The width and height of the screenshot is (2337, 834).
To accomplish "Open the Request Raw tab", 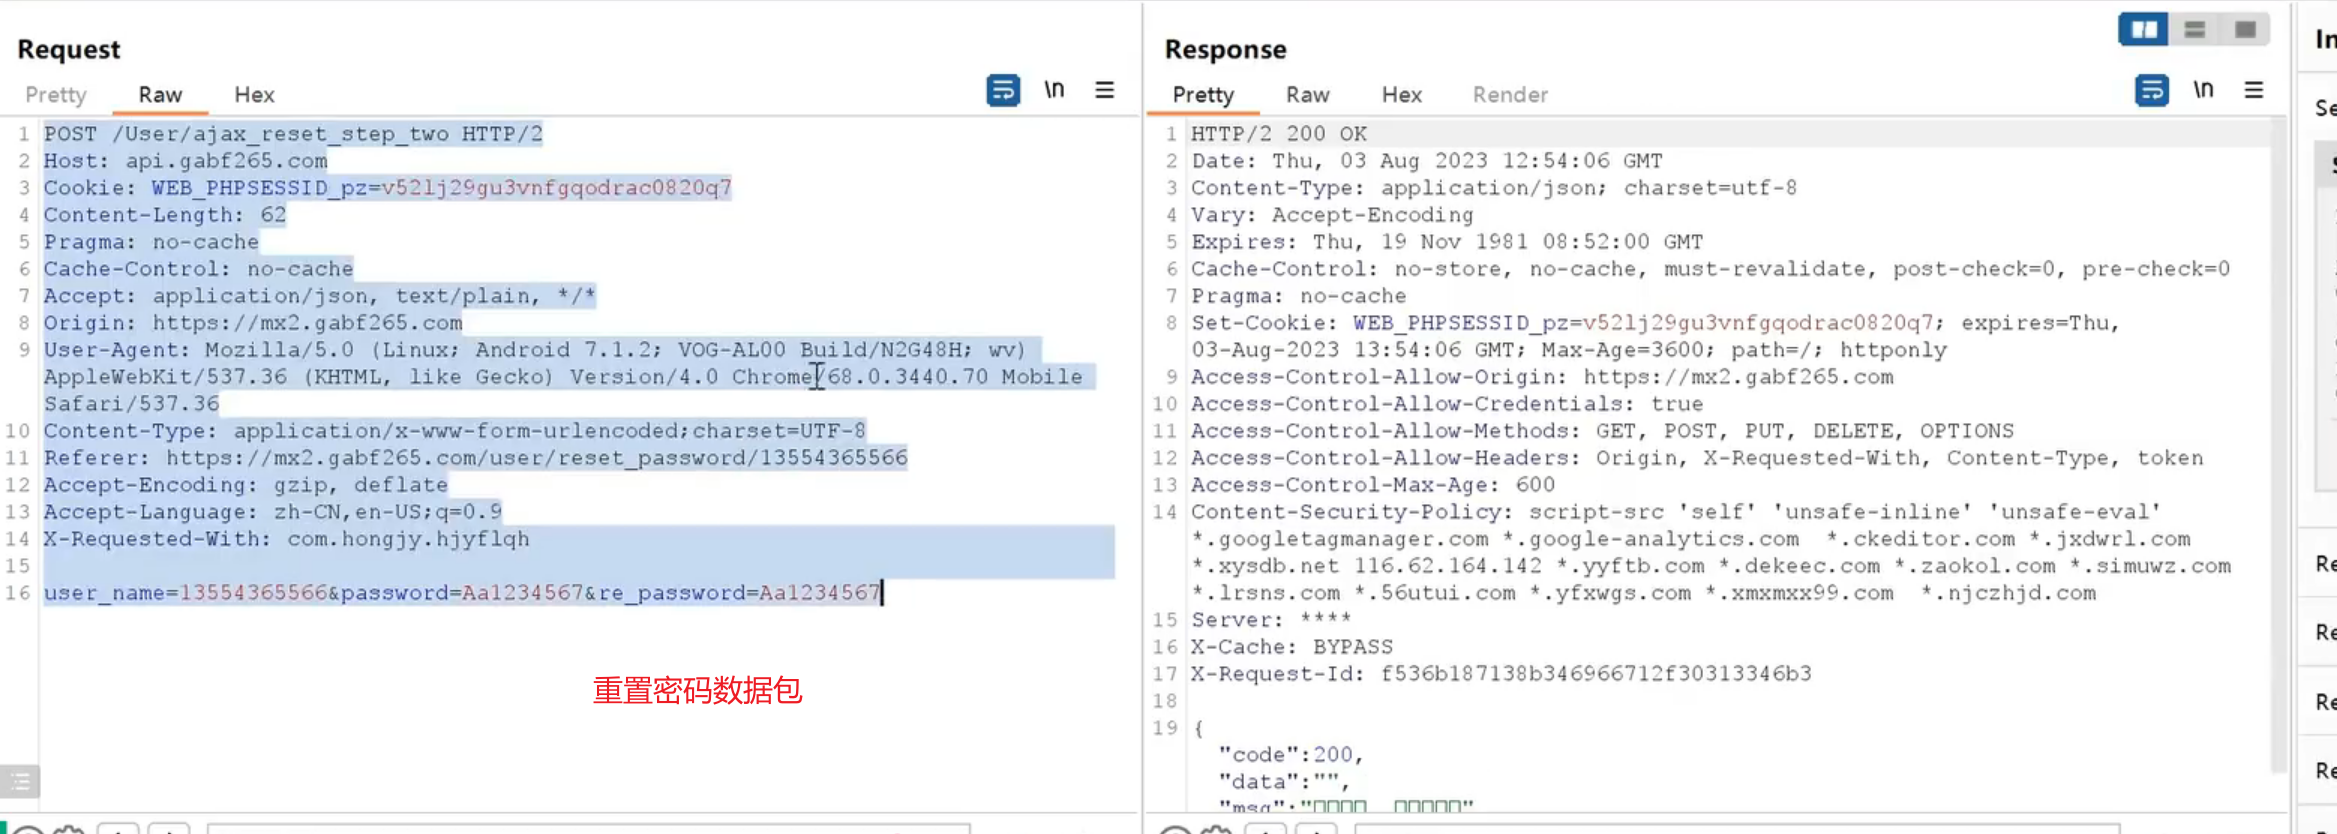I will point(160,95).
